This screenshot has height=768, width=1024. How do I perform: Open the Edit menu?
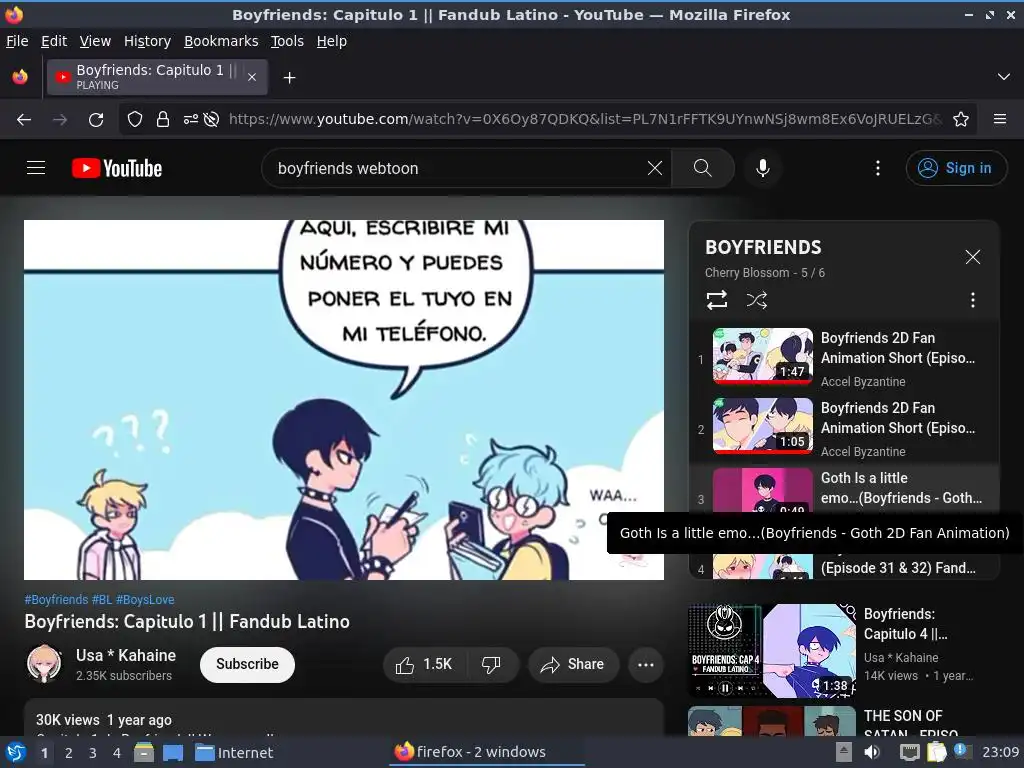coord(54,41)
